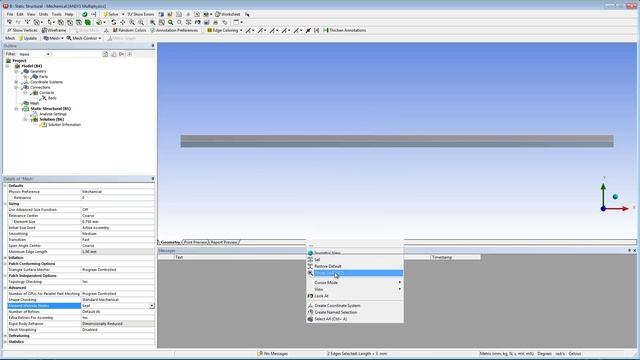Open Annotation Preferences
This screenshot has height=360, width=640.
(x=174, y=30)
